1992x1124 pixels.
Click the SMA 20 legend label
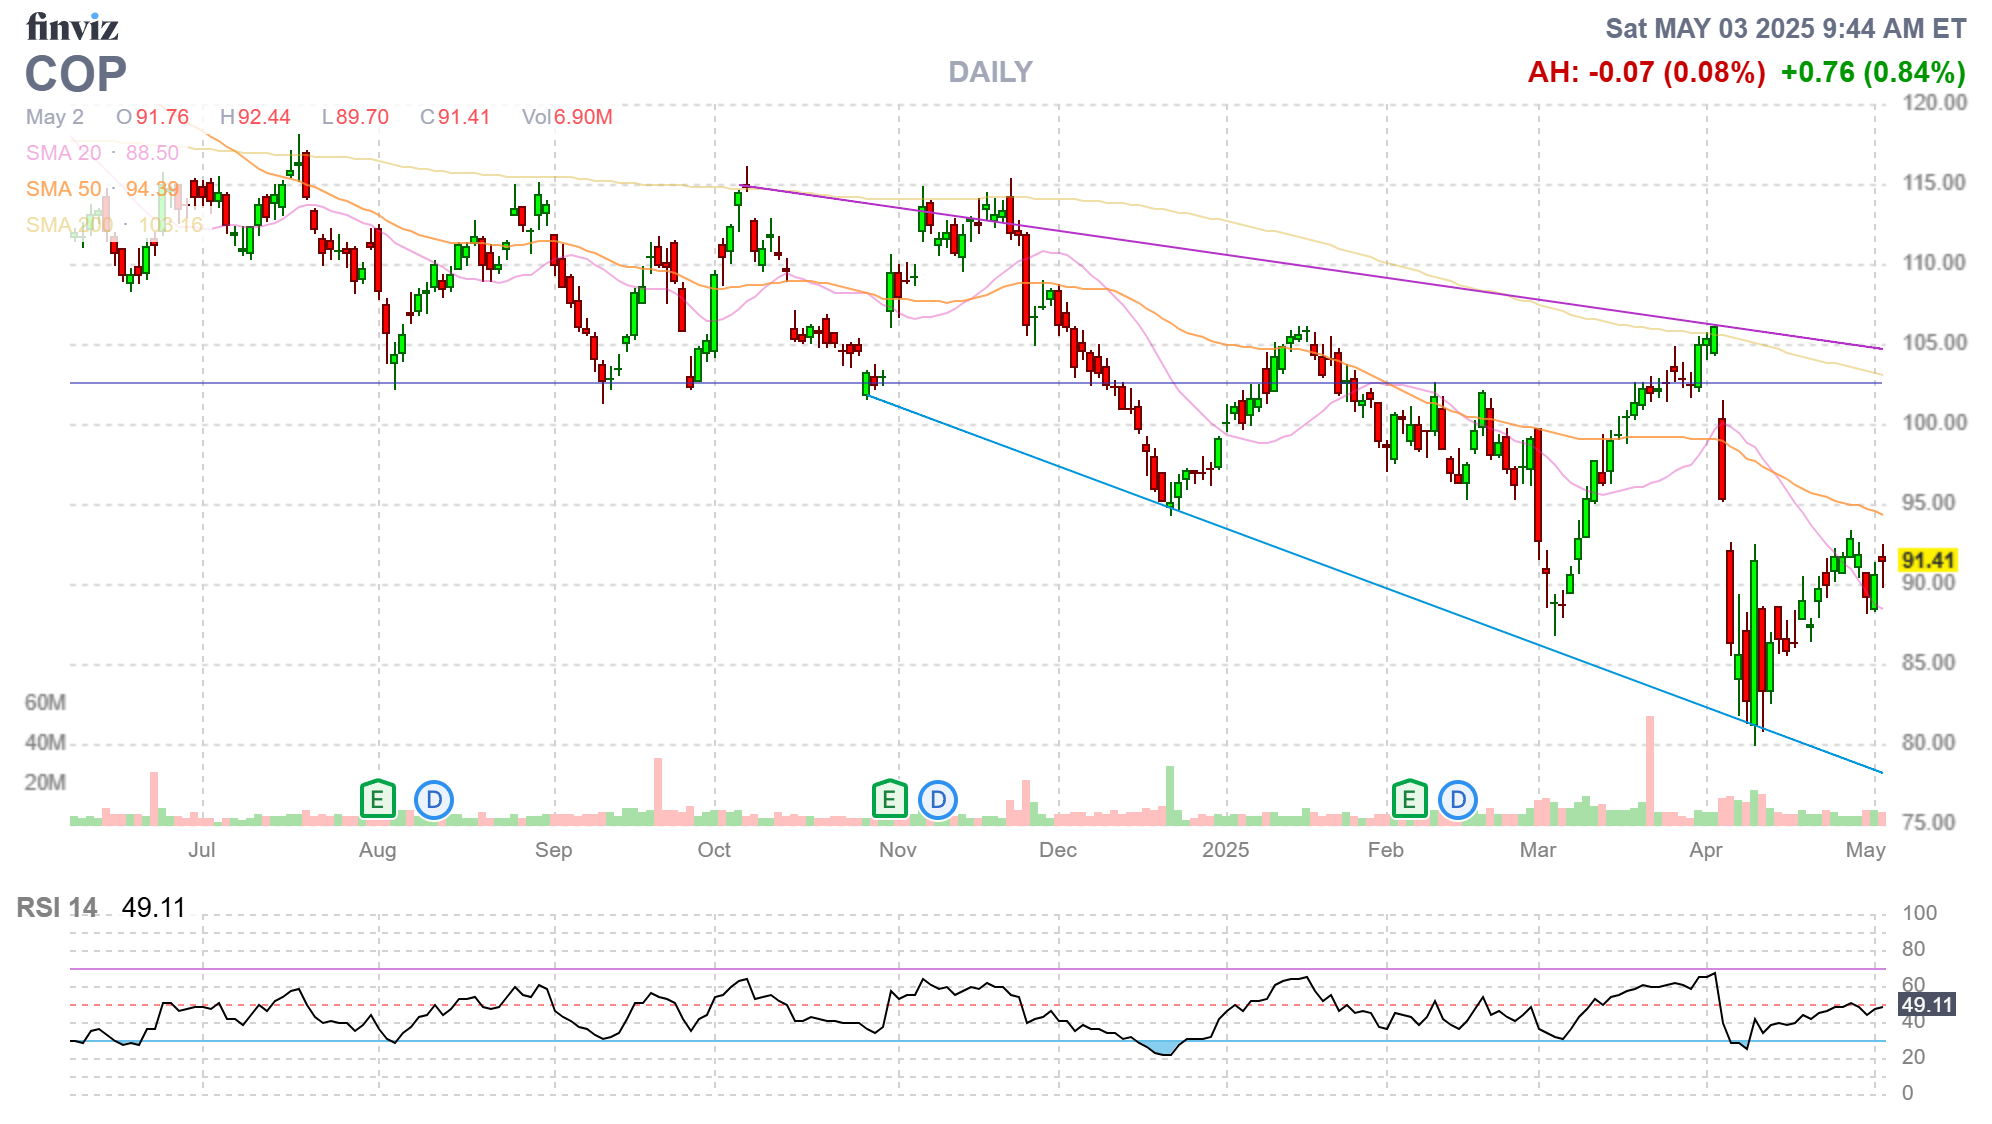pyautogui.click(x=63, y=153)
